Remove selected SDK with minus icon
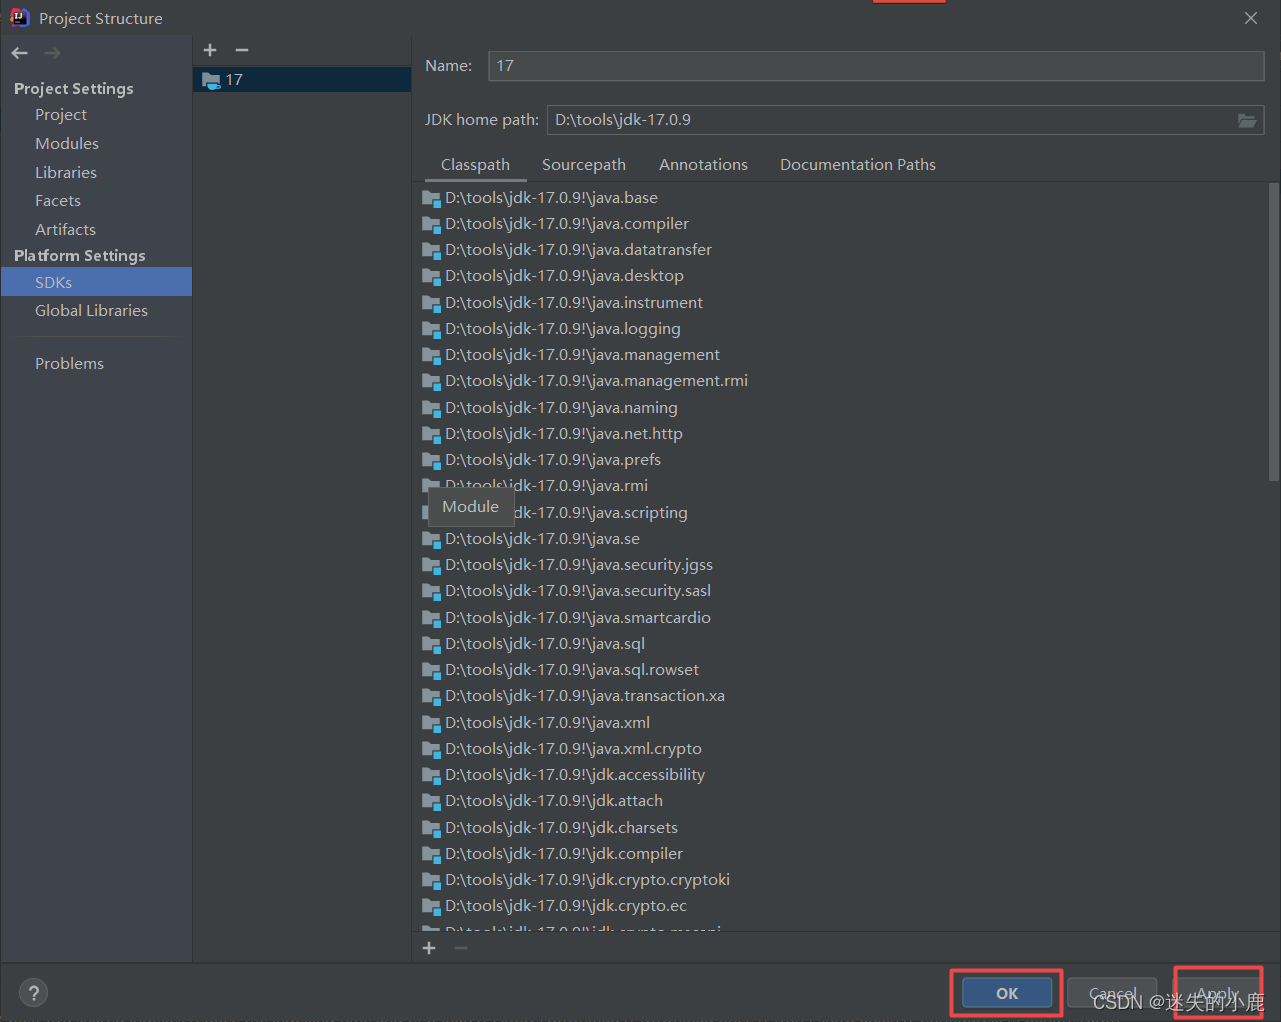Screen dimensions: 1281x1022 pyautogui.click(x=242, y=50)
